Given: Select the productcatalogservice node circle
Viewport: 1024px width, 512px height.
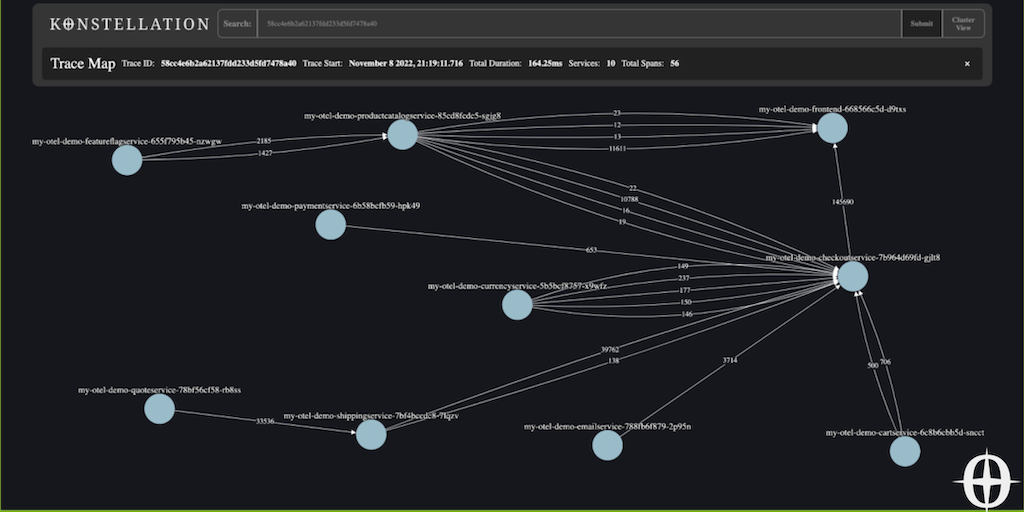Looking at the screenshot, I should coord(402,135).
